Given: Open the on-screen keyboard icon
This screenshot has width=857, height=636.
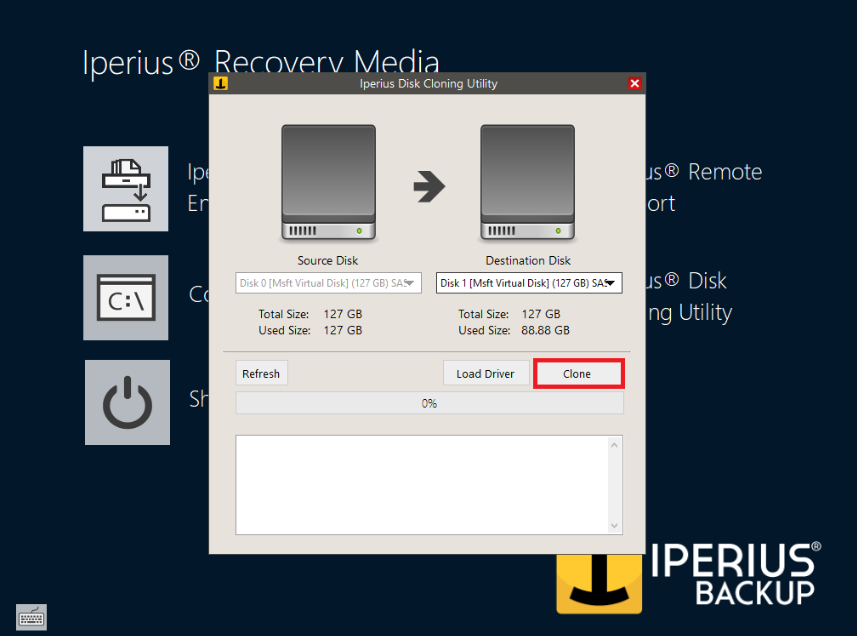Looking at the screenshot, I should pos(30,617).
